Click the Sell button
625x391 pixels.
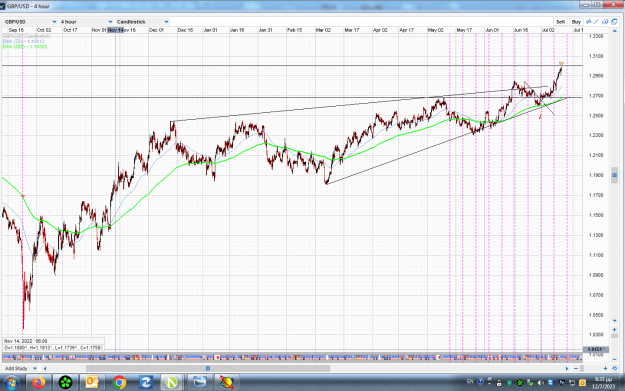(560, 22)
